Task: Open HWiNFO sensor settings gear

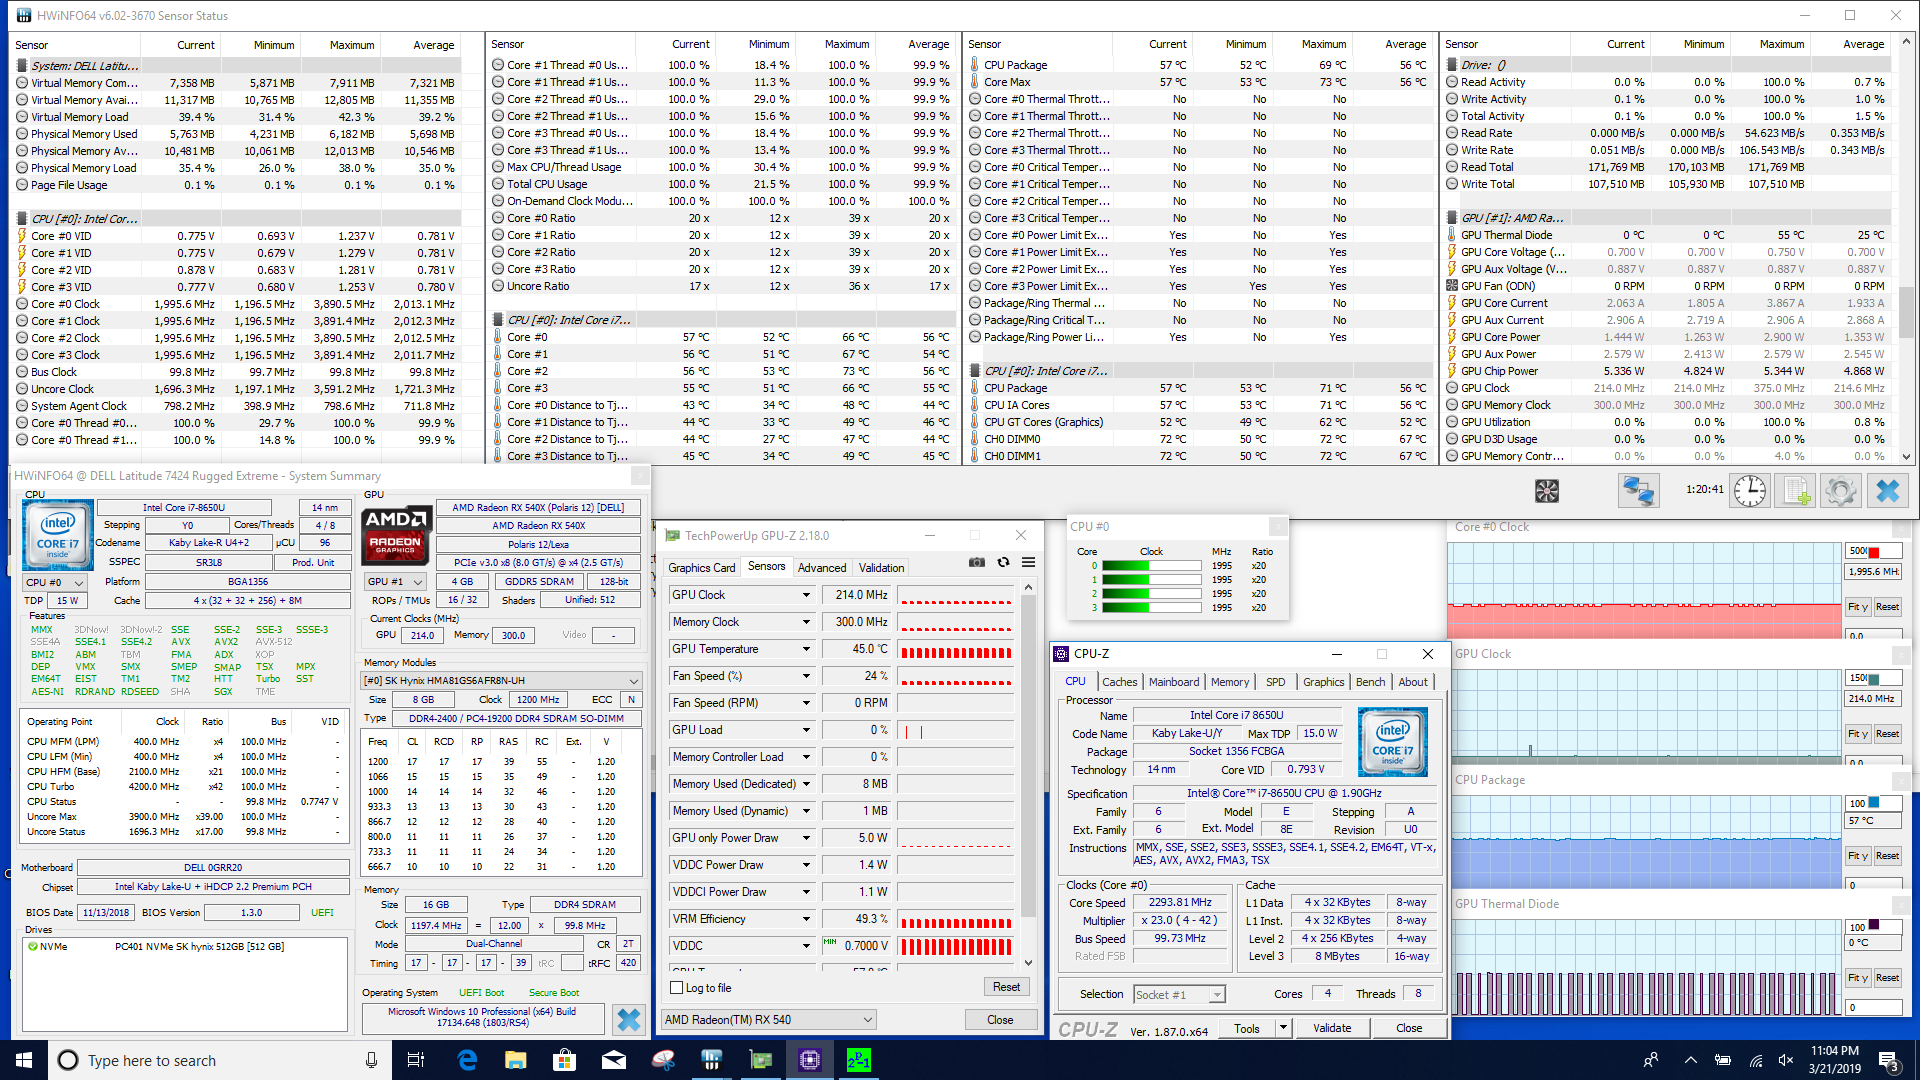Action: pyautogui.click(x=1840, y=491)
